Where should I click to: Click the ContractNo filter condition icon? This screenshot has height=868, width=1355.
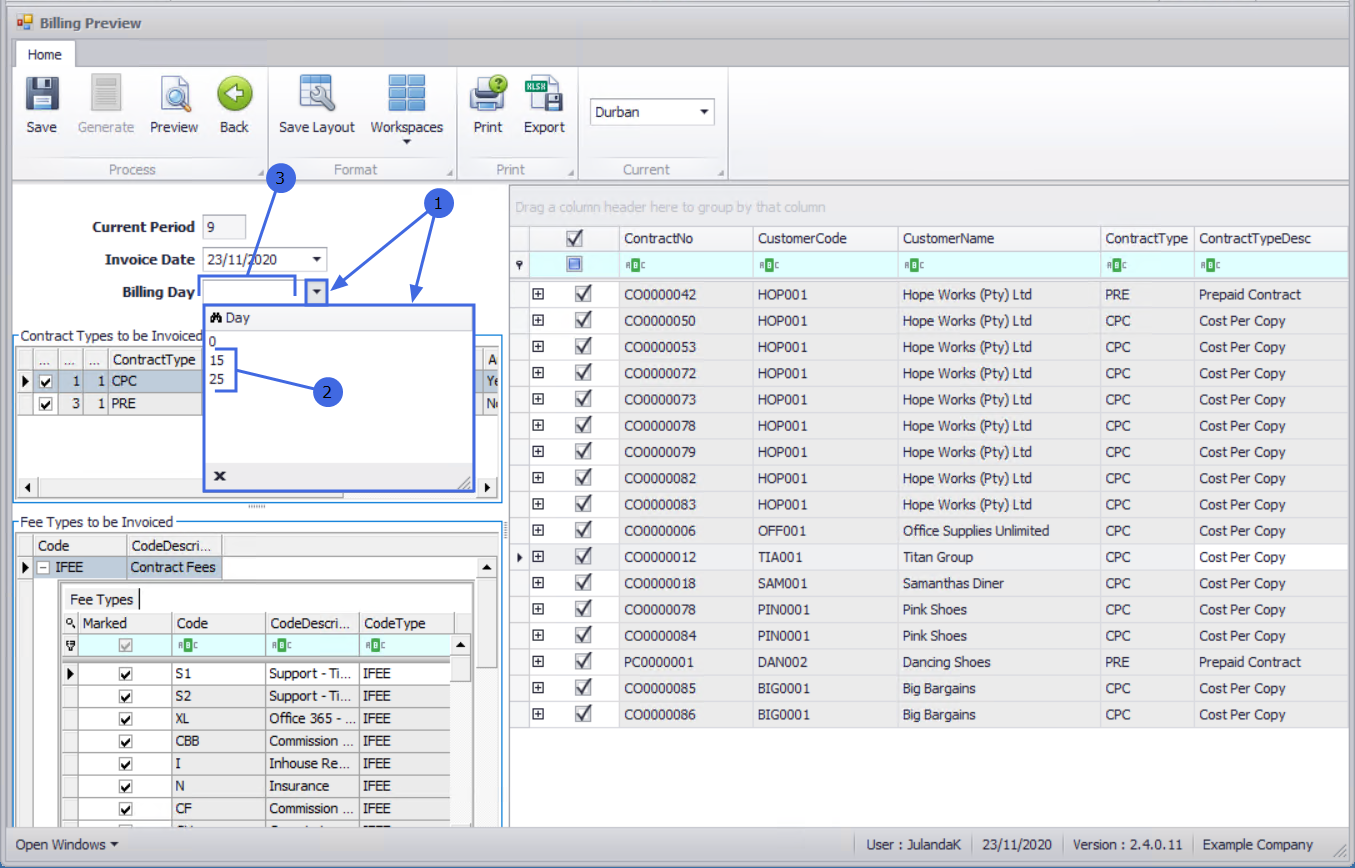click(633, 265)
